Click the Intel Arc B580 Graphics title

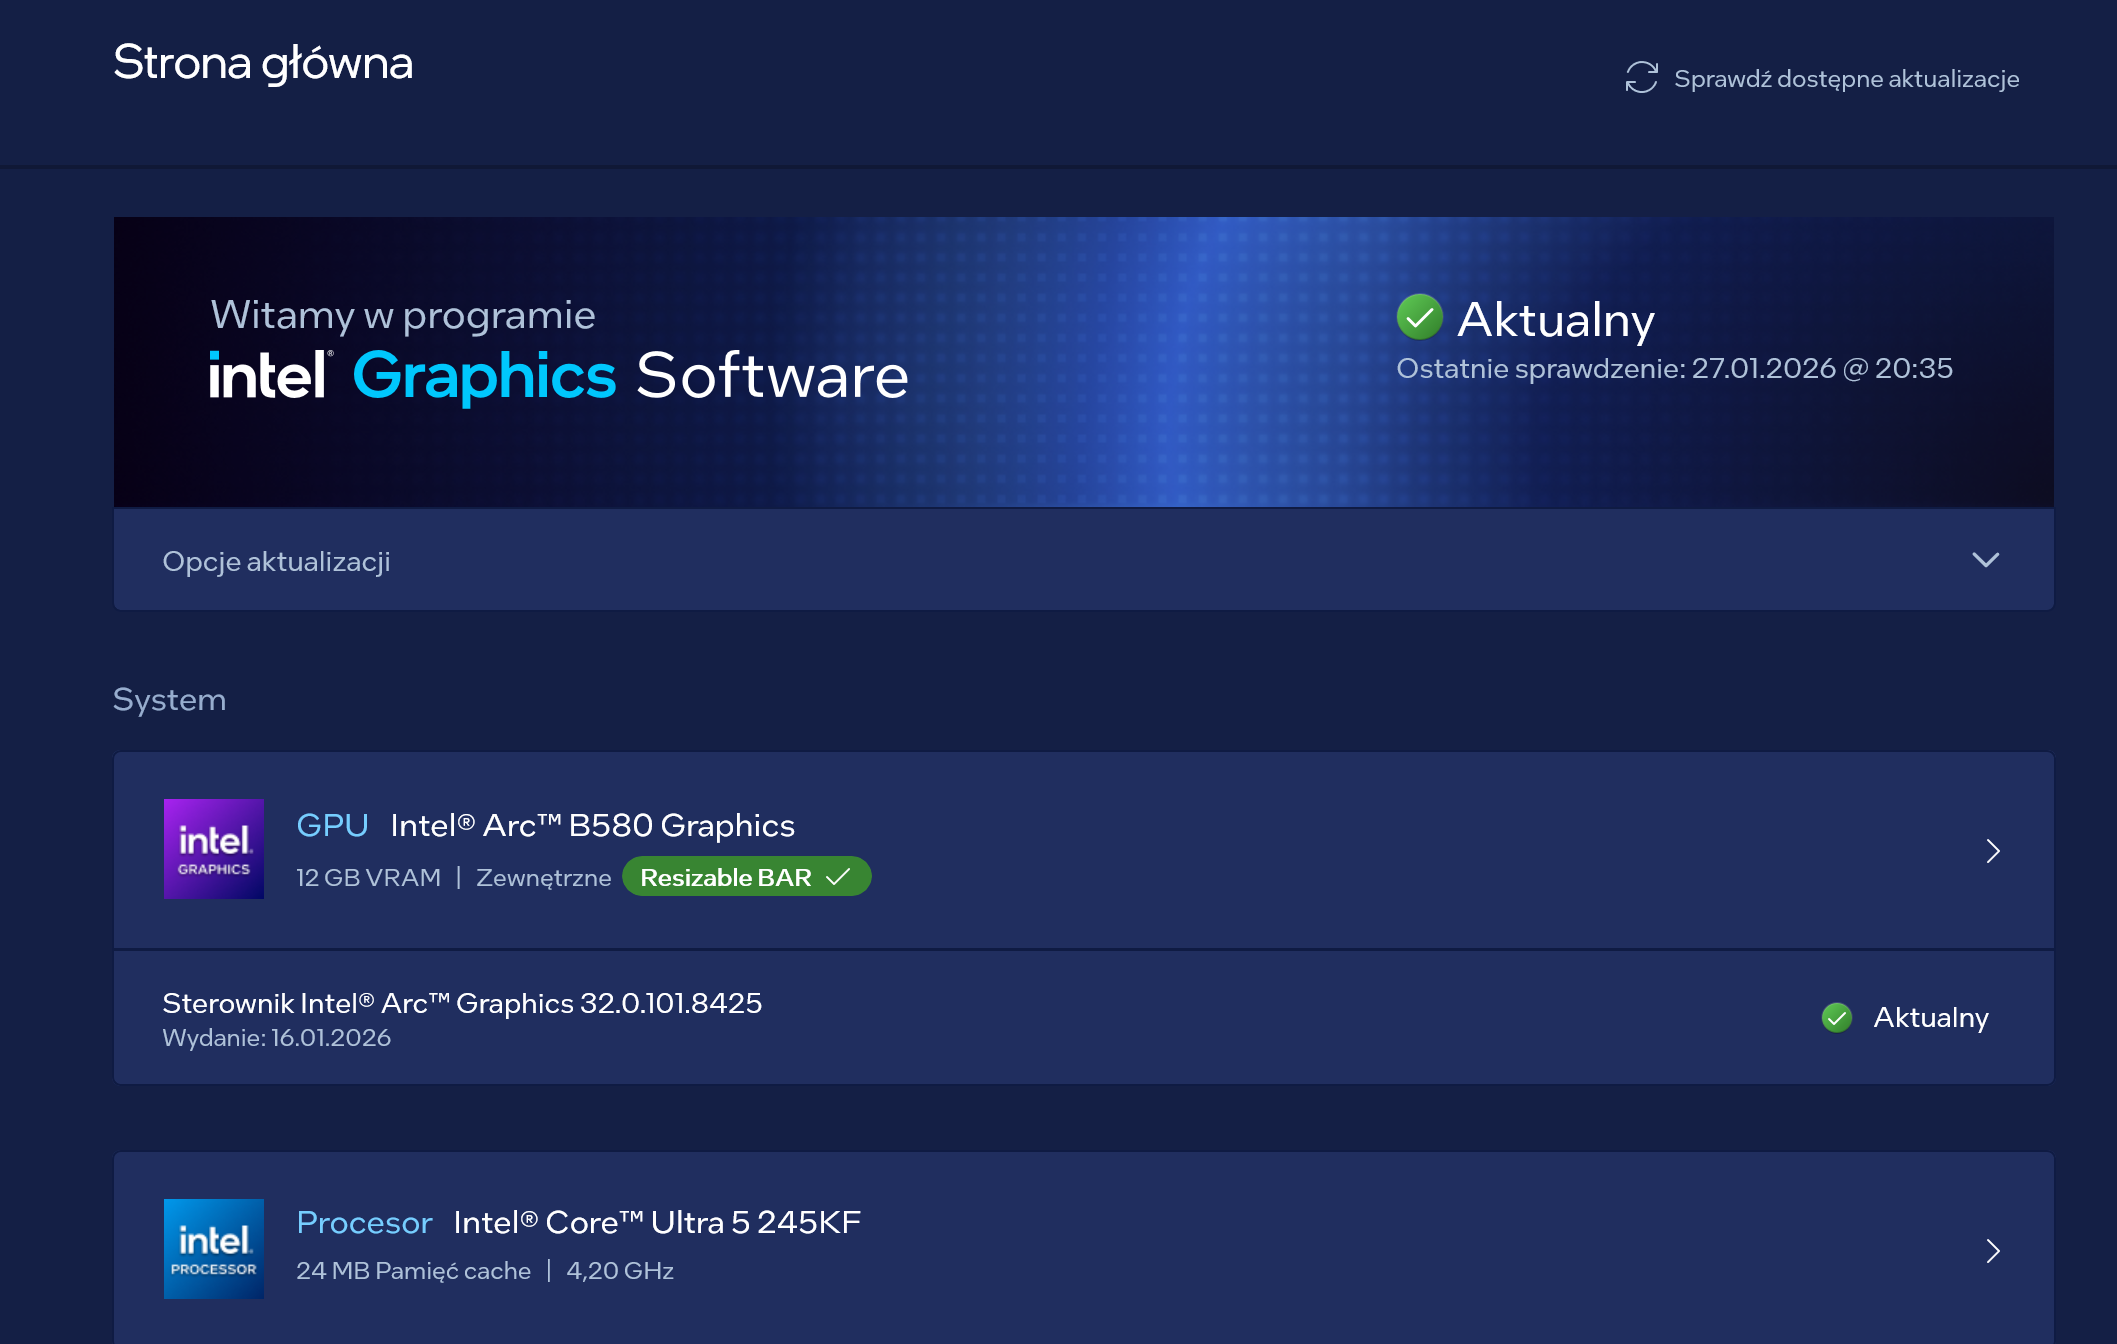pos(592,825)
